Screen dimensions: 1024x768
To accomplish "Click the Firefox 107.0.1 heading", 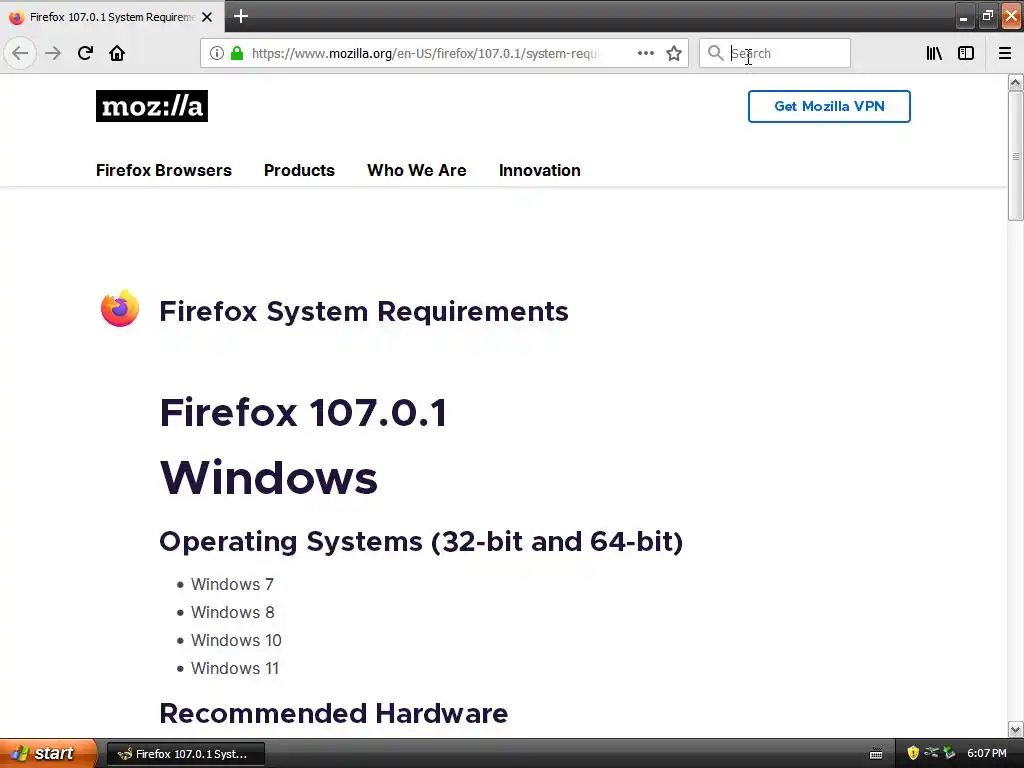I will (x=303, y=413).
